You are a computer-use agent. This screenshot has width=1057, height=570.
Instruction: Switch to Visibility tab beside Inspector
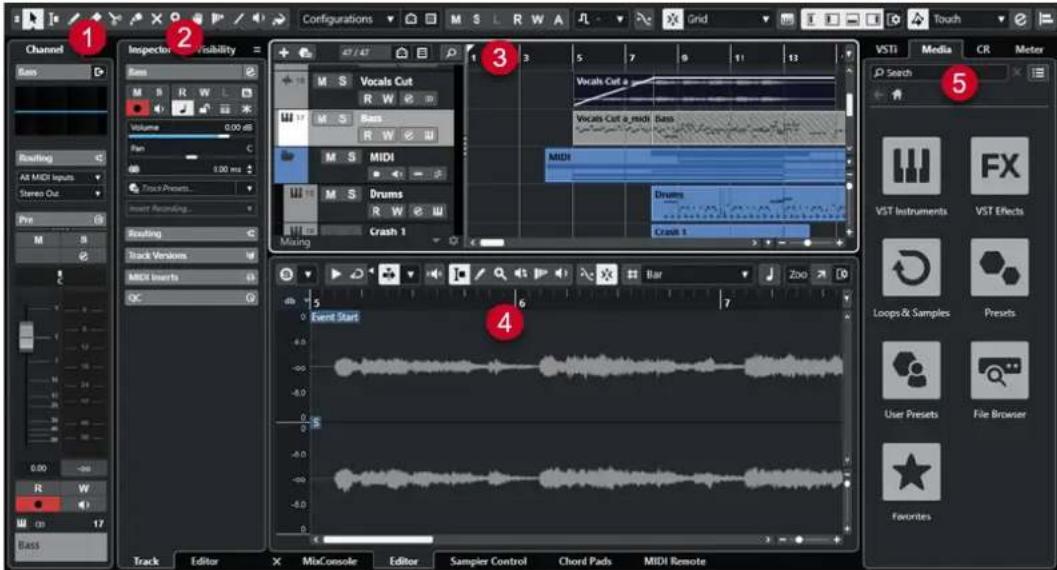coord(216,49)
